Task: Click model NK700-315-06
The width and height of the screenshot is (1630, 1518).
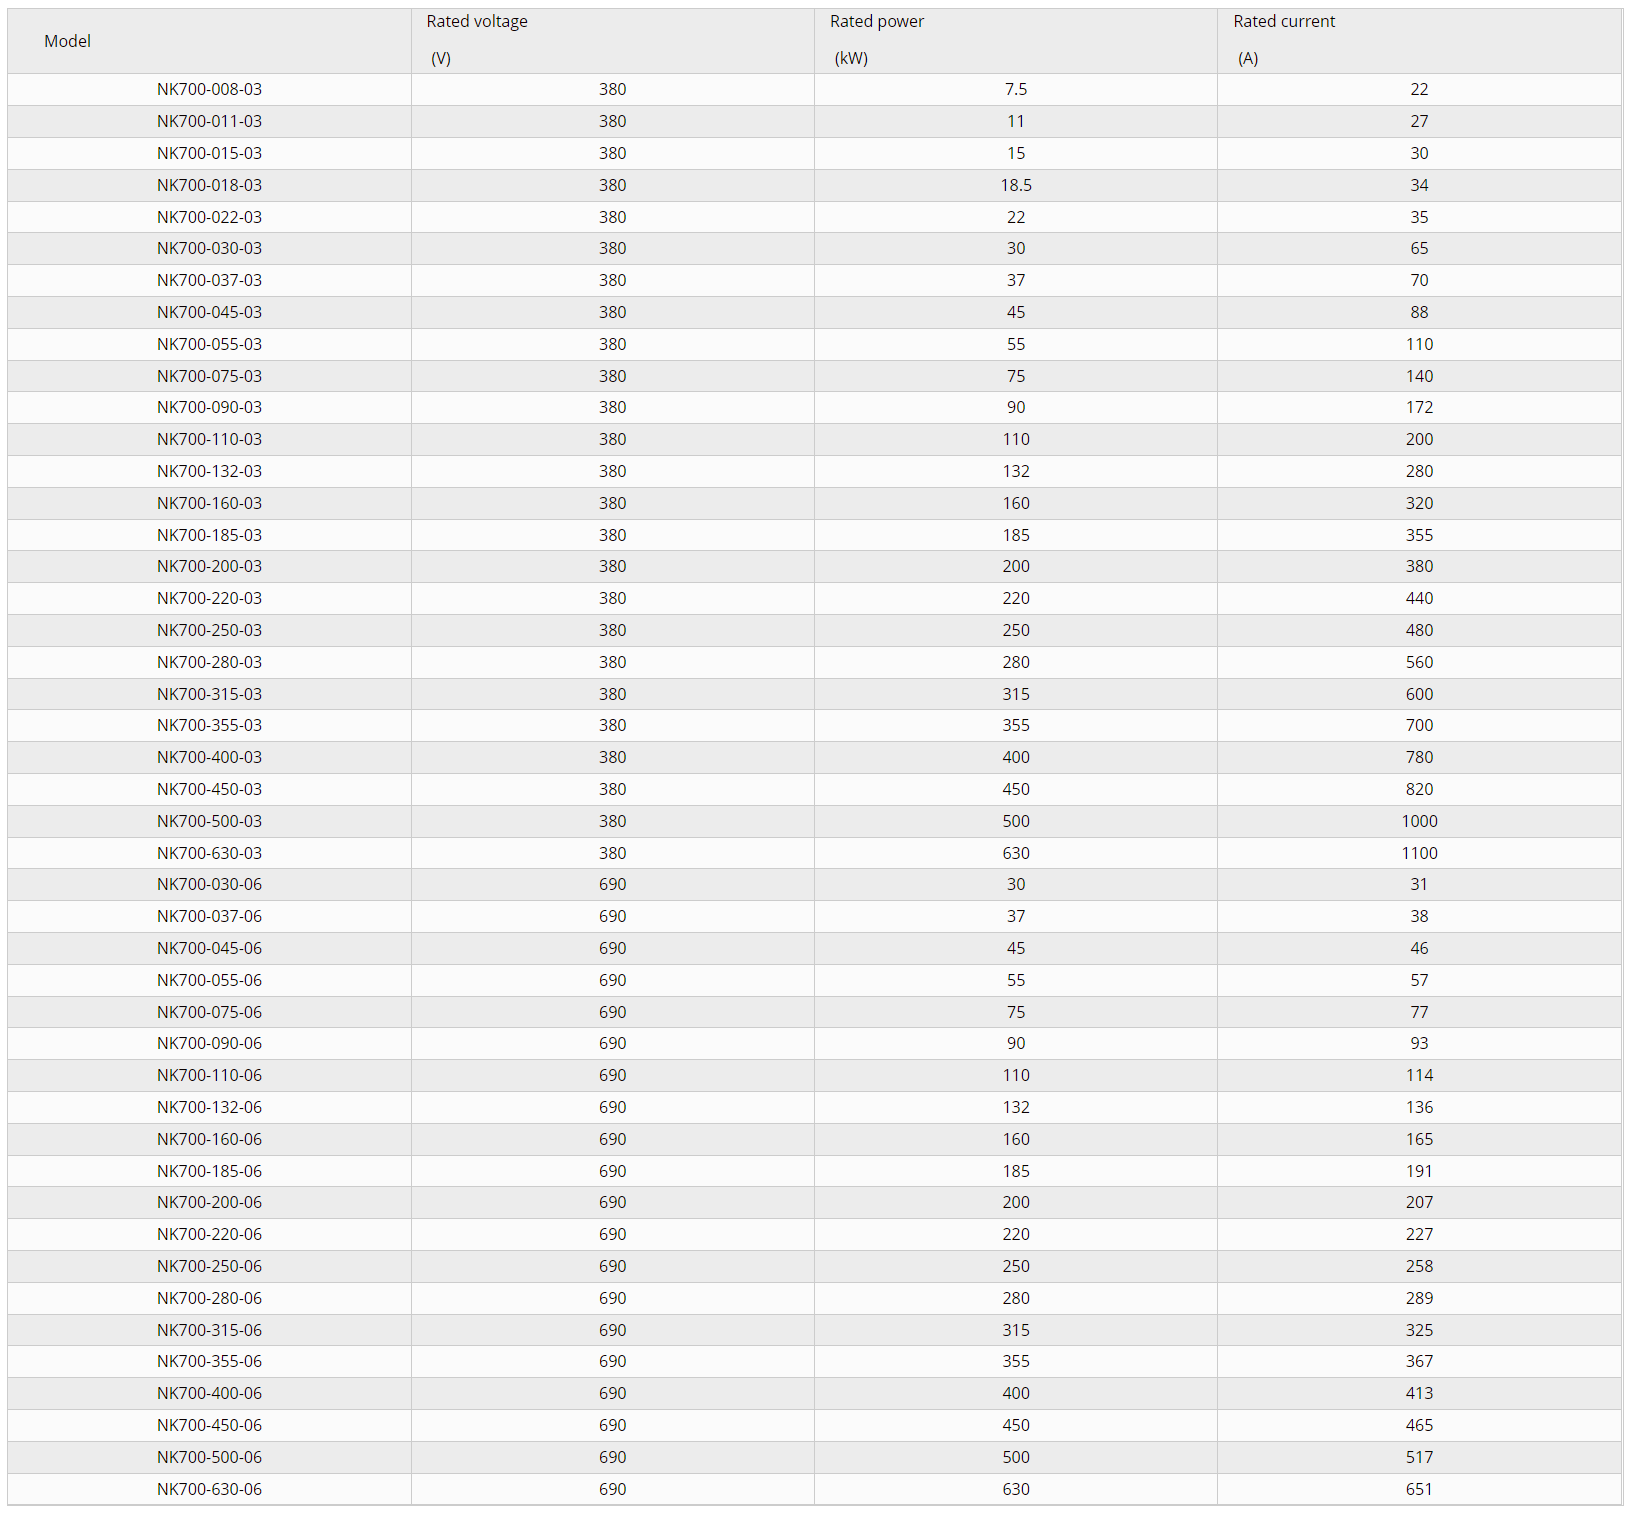Action: [x=209, y=1330]
